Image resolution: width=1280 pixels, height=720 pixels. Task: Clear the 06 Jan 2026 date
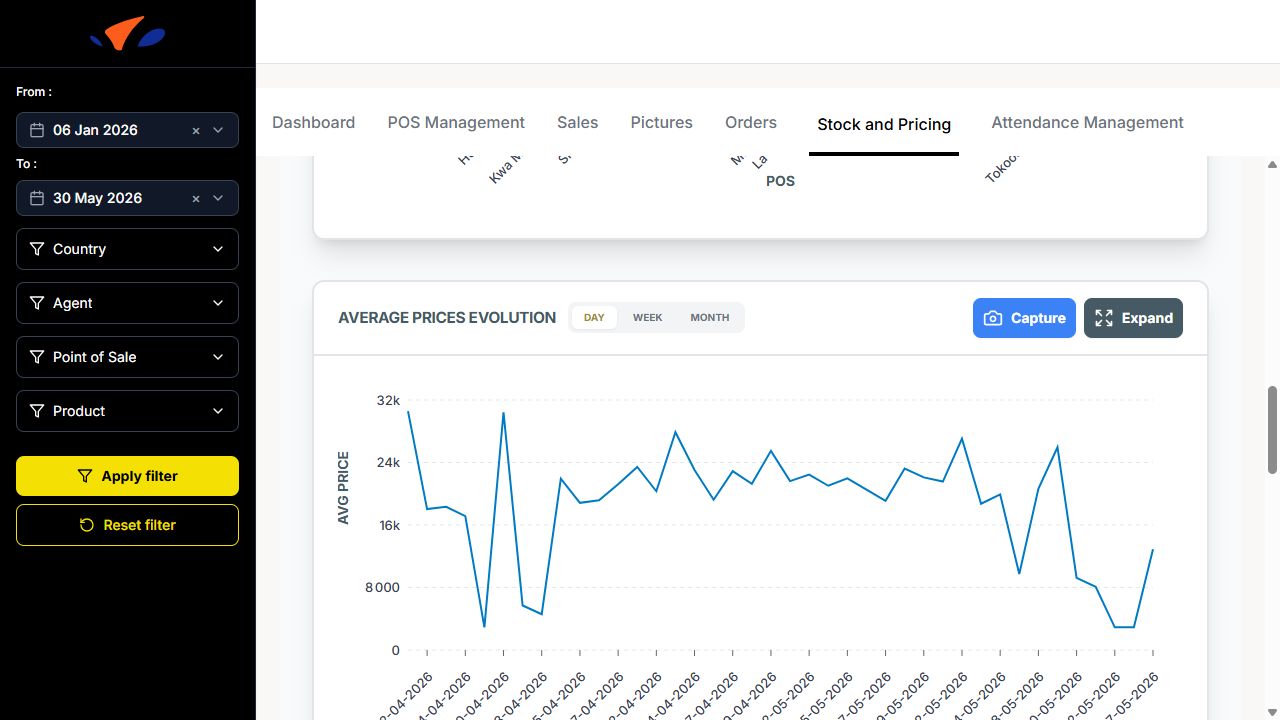[x=196, y=130]
